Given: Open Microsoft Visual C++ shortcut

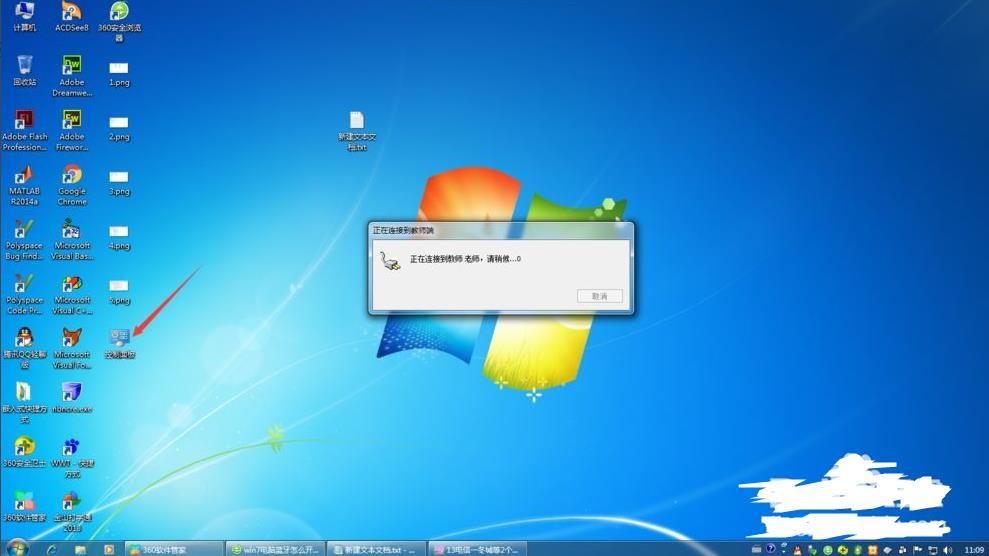Looking at the screenshot, I should (x=72, y=294).
